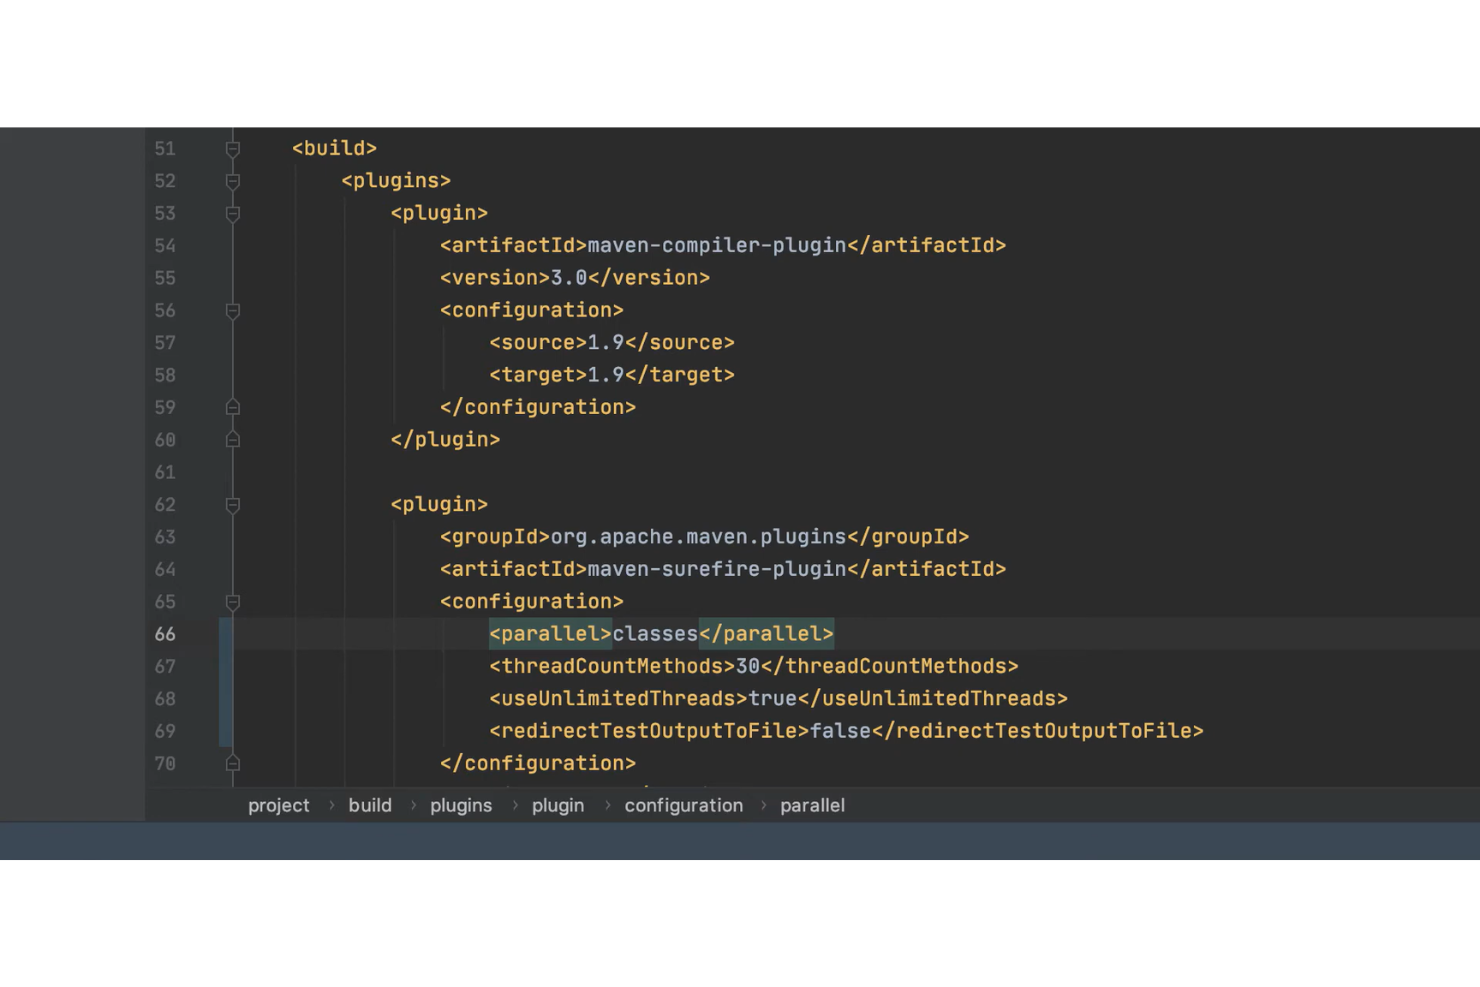Viewport: 1480px width, 987px height.
Task: Click fold end marker at </plugin> line 60
Action: (232, 440)
